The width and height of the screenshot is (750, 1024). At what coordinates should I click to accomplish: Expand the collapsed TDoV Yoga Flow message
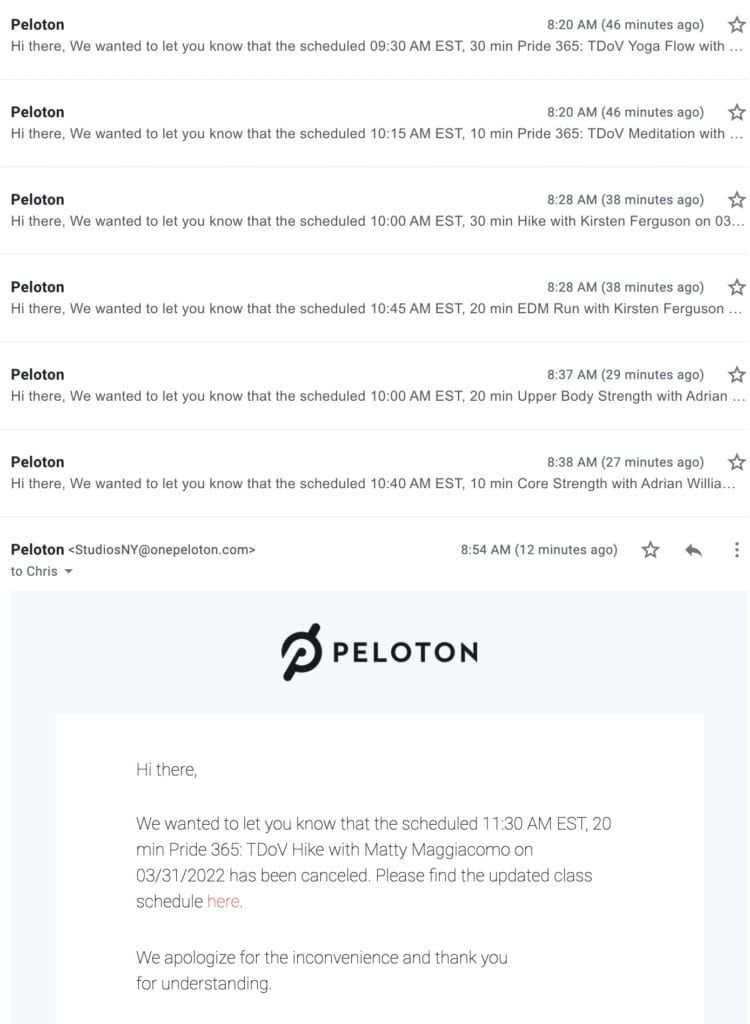point(375,36)
